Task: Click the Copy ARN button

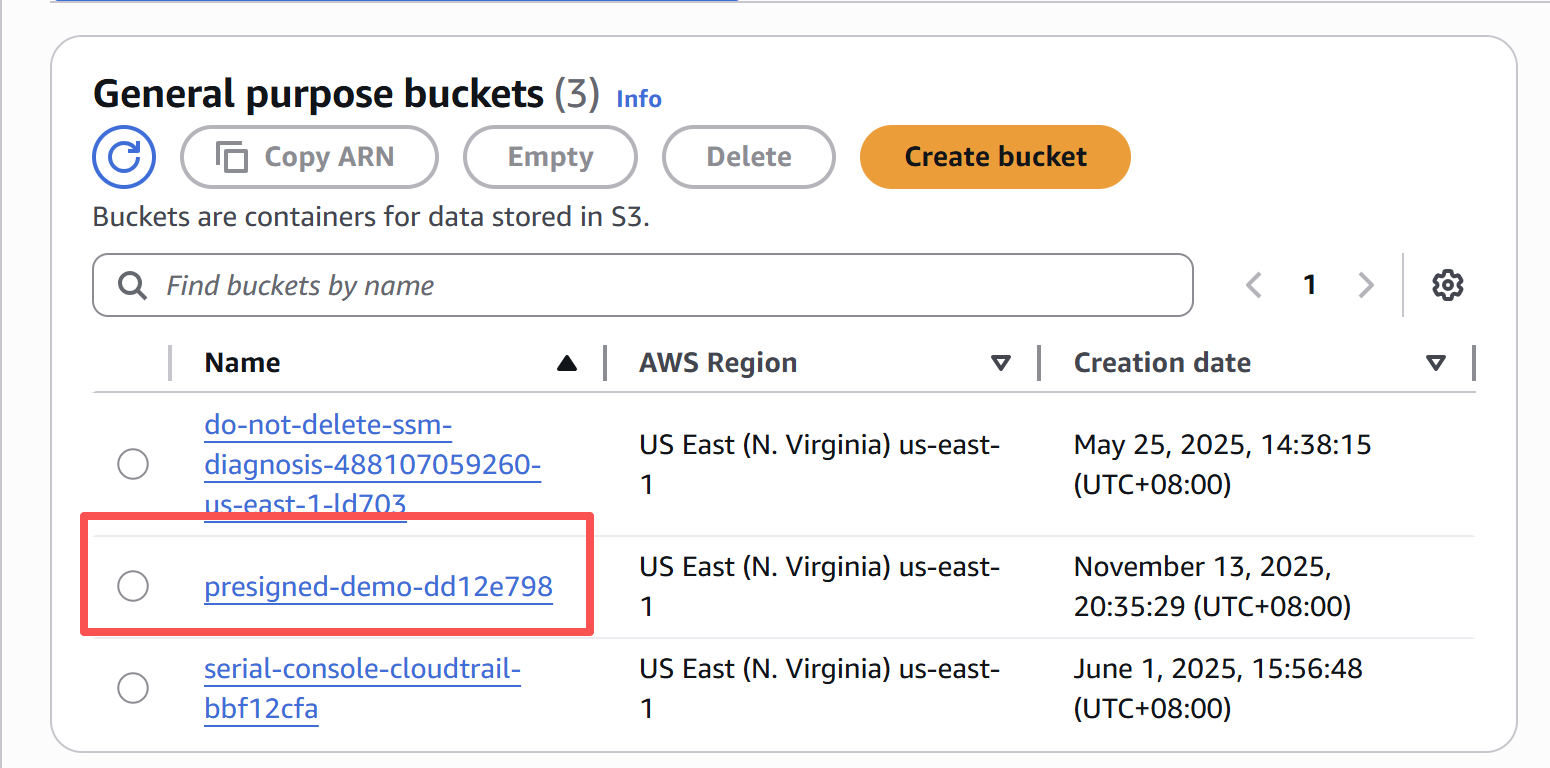Action: pyautogui.click(x=309, y=157)
